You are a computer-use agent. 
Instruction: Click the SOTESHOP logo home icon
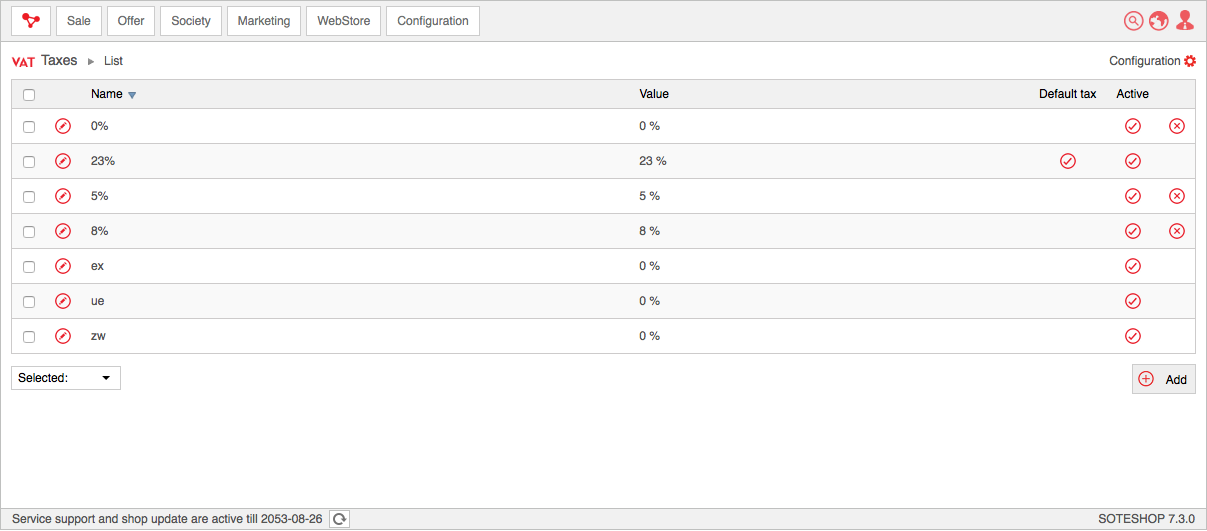click(x=31, y=21)
